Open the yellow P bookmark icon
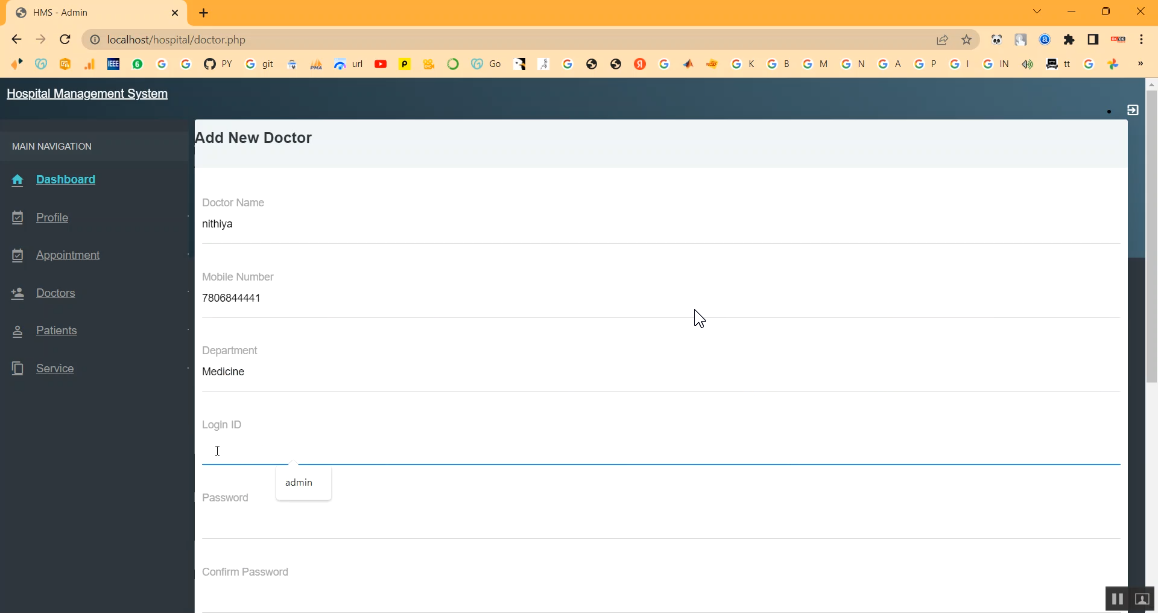The image size is (1158, 613). point(405,64)
